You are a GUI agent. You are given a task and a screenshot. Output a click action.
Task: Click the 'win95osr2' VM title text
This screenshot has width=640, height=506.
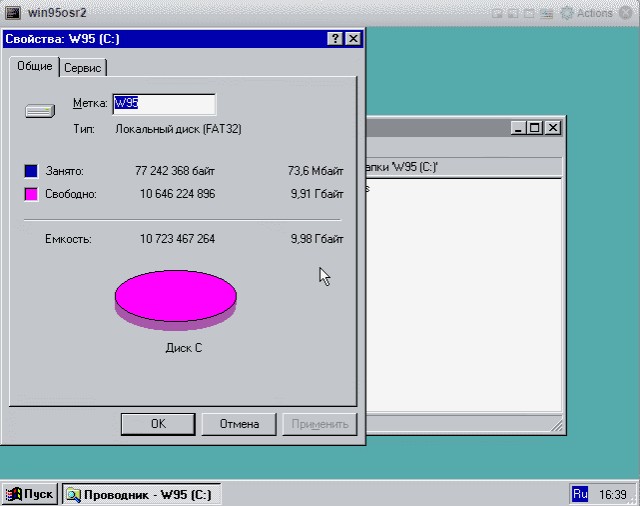click(x=57, y=13)
